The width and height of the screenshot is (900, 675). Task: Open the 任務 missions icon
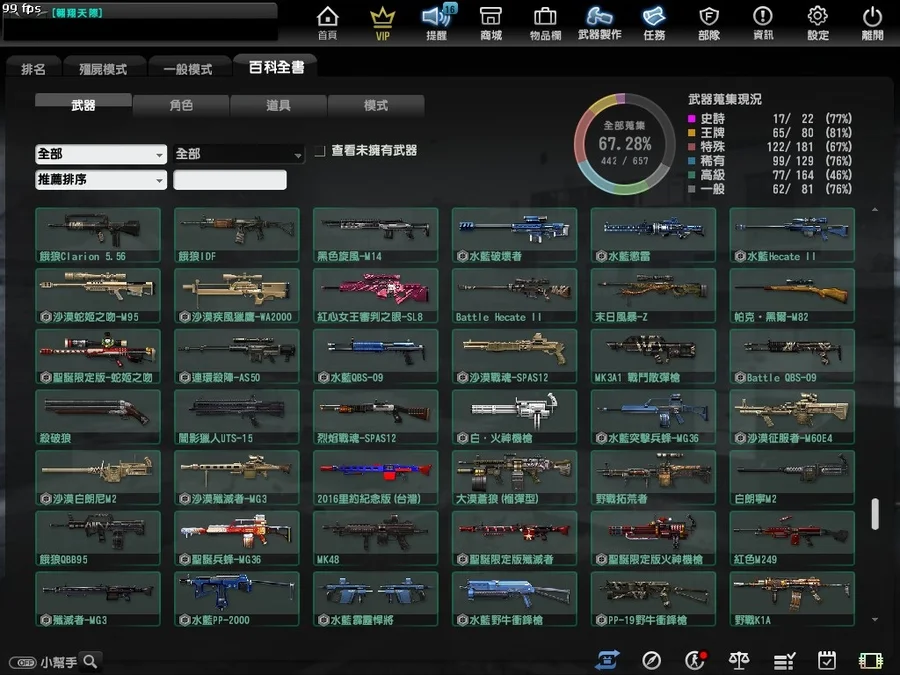654,23
